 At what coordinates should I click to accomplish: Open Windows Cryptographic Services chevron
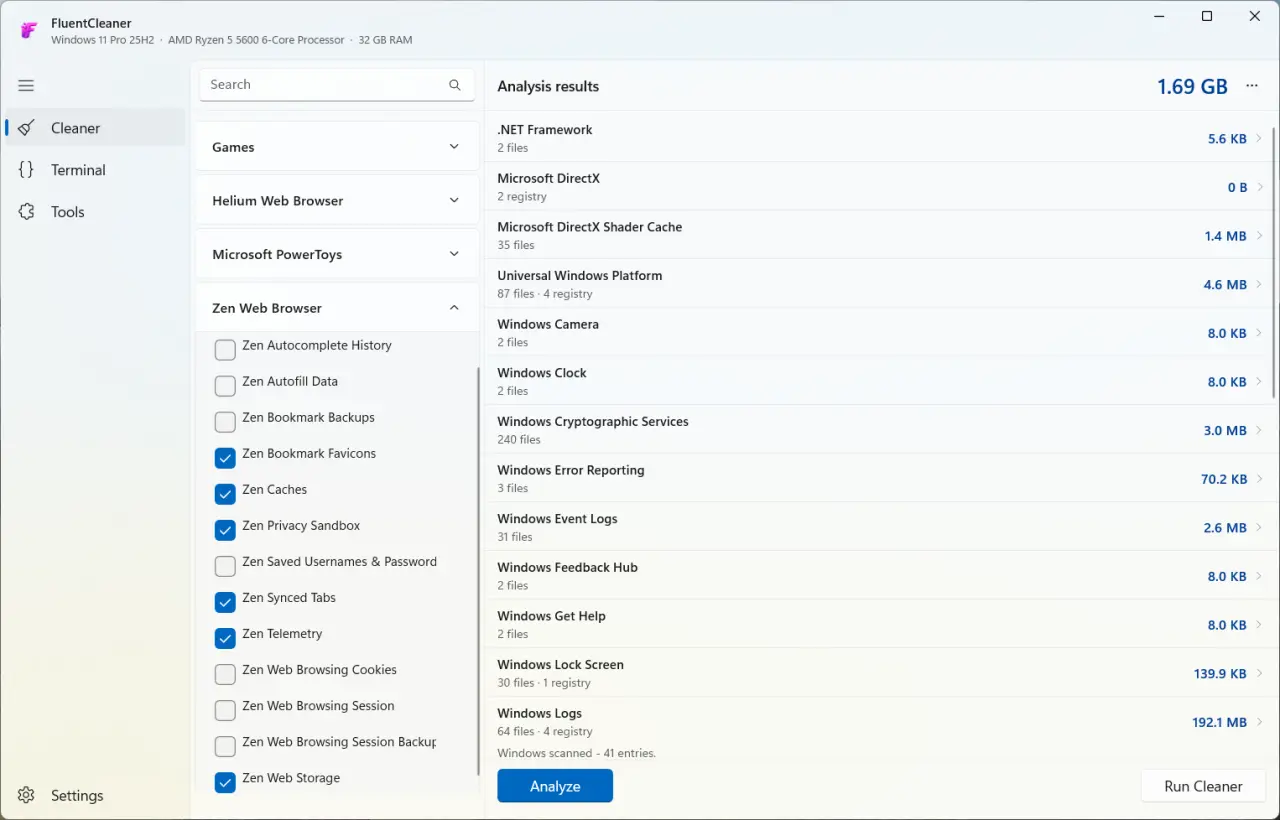[x=1259, y=430]
